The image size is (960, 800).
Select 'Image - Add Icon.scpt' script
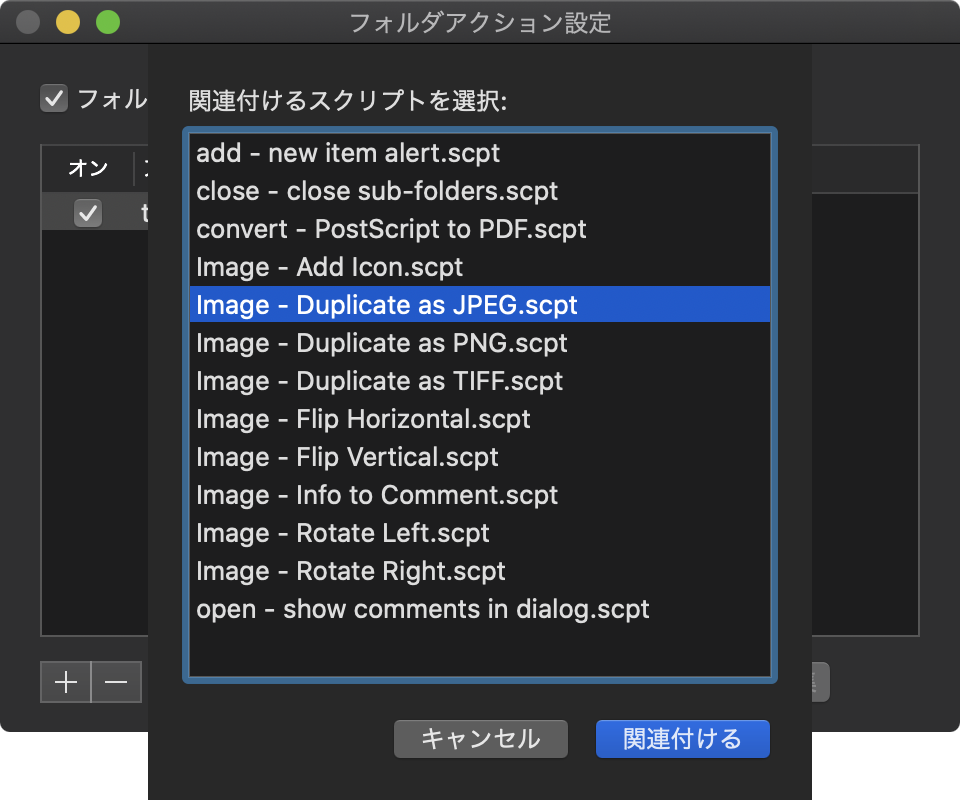click(330, 267)
